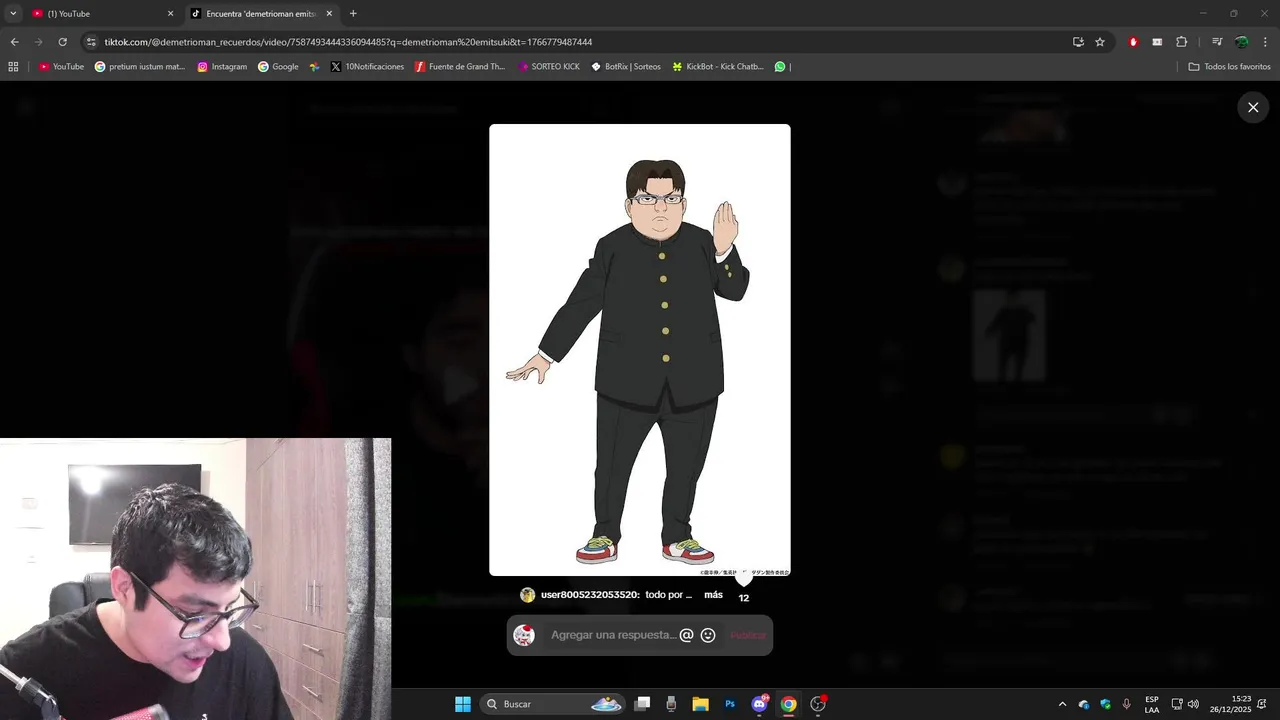Screen dimensions: 1280x720
Task: Open the Google bookmark
Action: [278, 67]
